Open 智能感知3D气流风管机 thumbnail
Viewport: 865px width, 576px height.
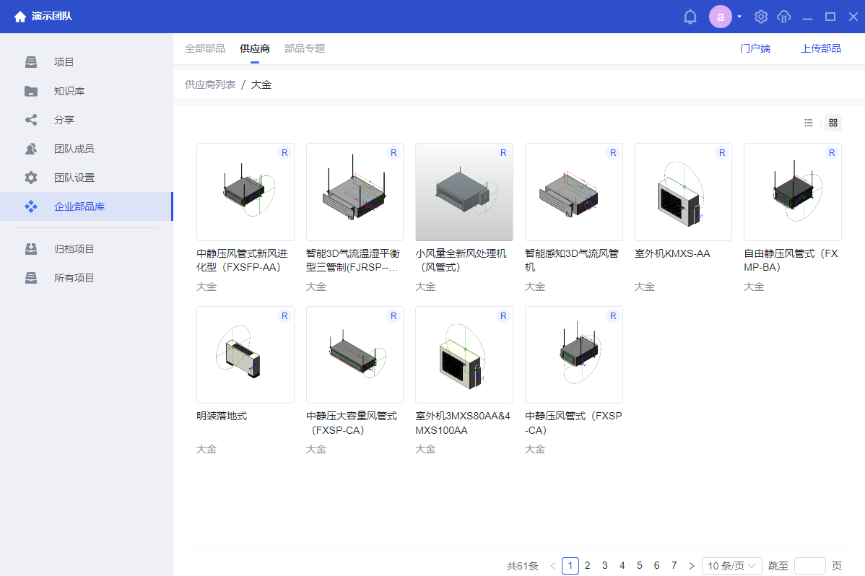point(574,192)
